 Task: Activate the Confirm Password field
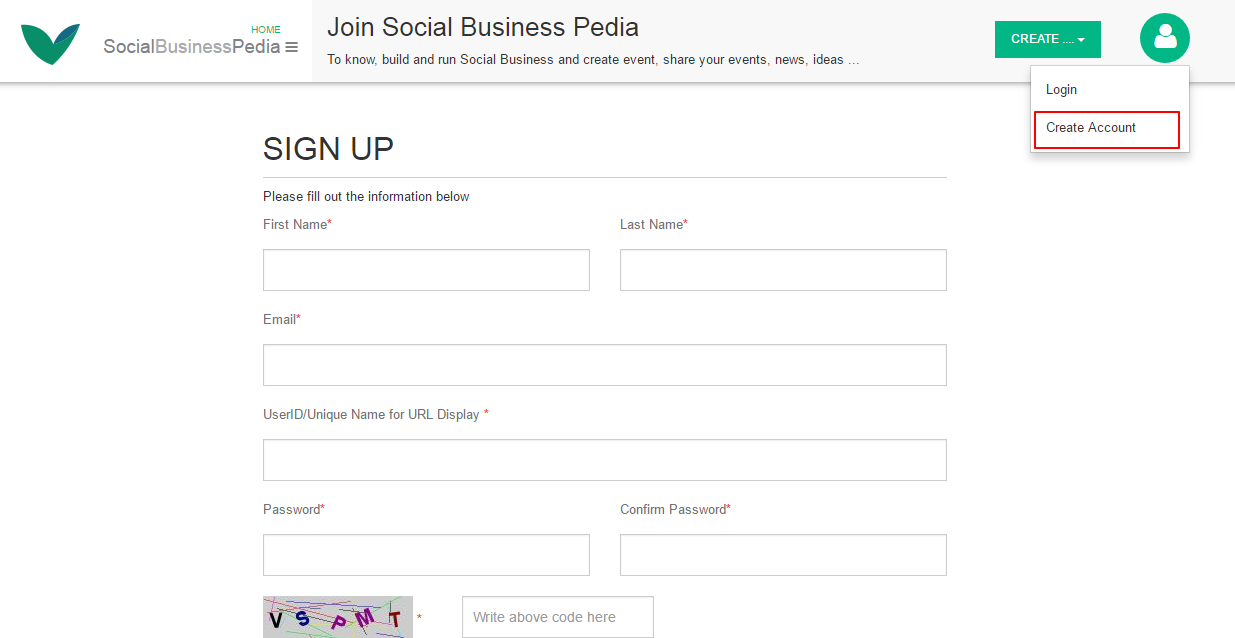[x=783, y=555]
